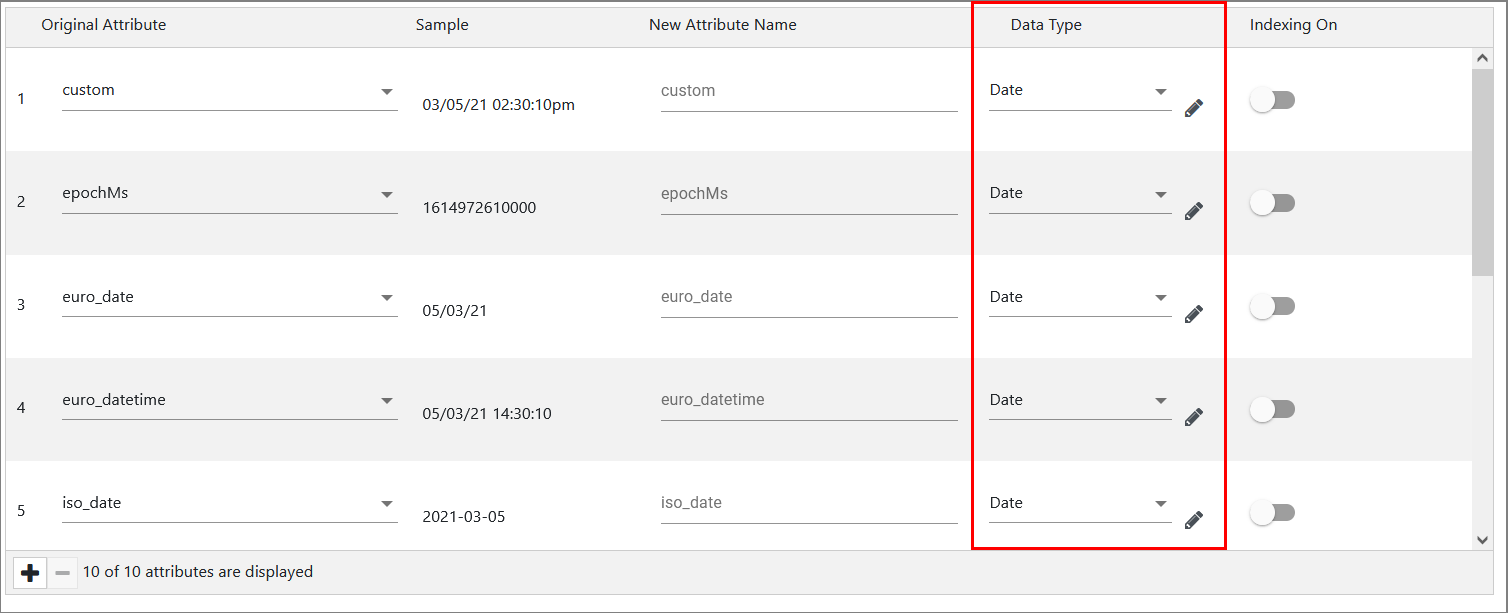The height and width of the screenshot is (613, 1508).
Task: Select the euro_date New Attribute Name field
Action: click(x=808, y=297)
